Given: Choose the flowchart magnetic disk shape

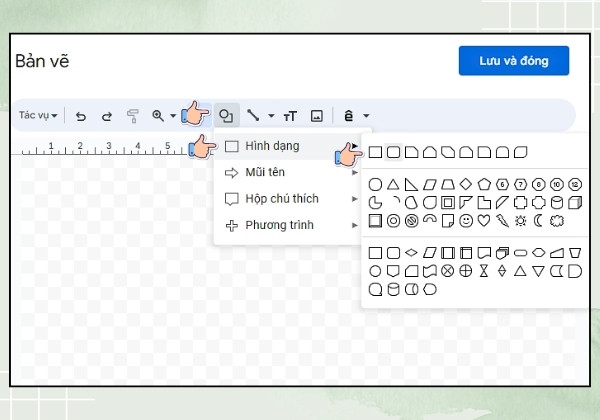Looking at the screenshot, I should pyautogui.click(x=393, y=289).
